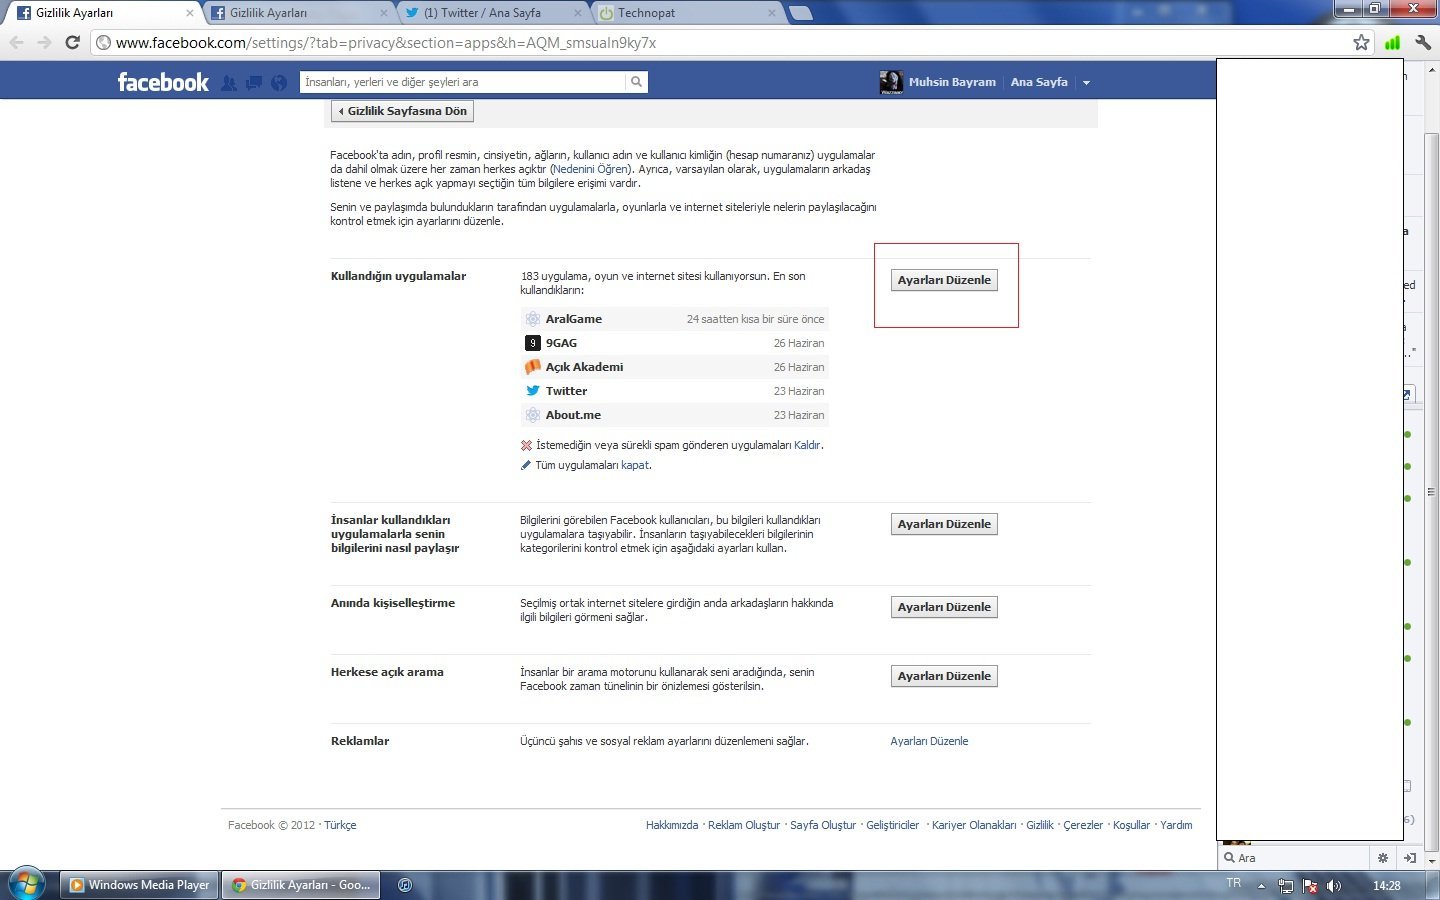Open the notifications globe icon
The height and width of the screenshot is (900, 1440).
point(279,83)
